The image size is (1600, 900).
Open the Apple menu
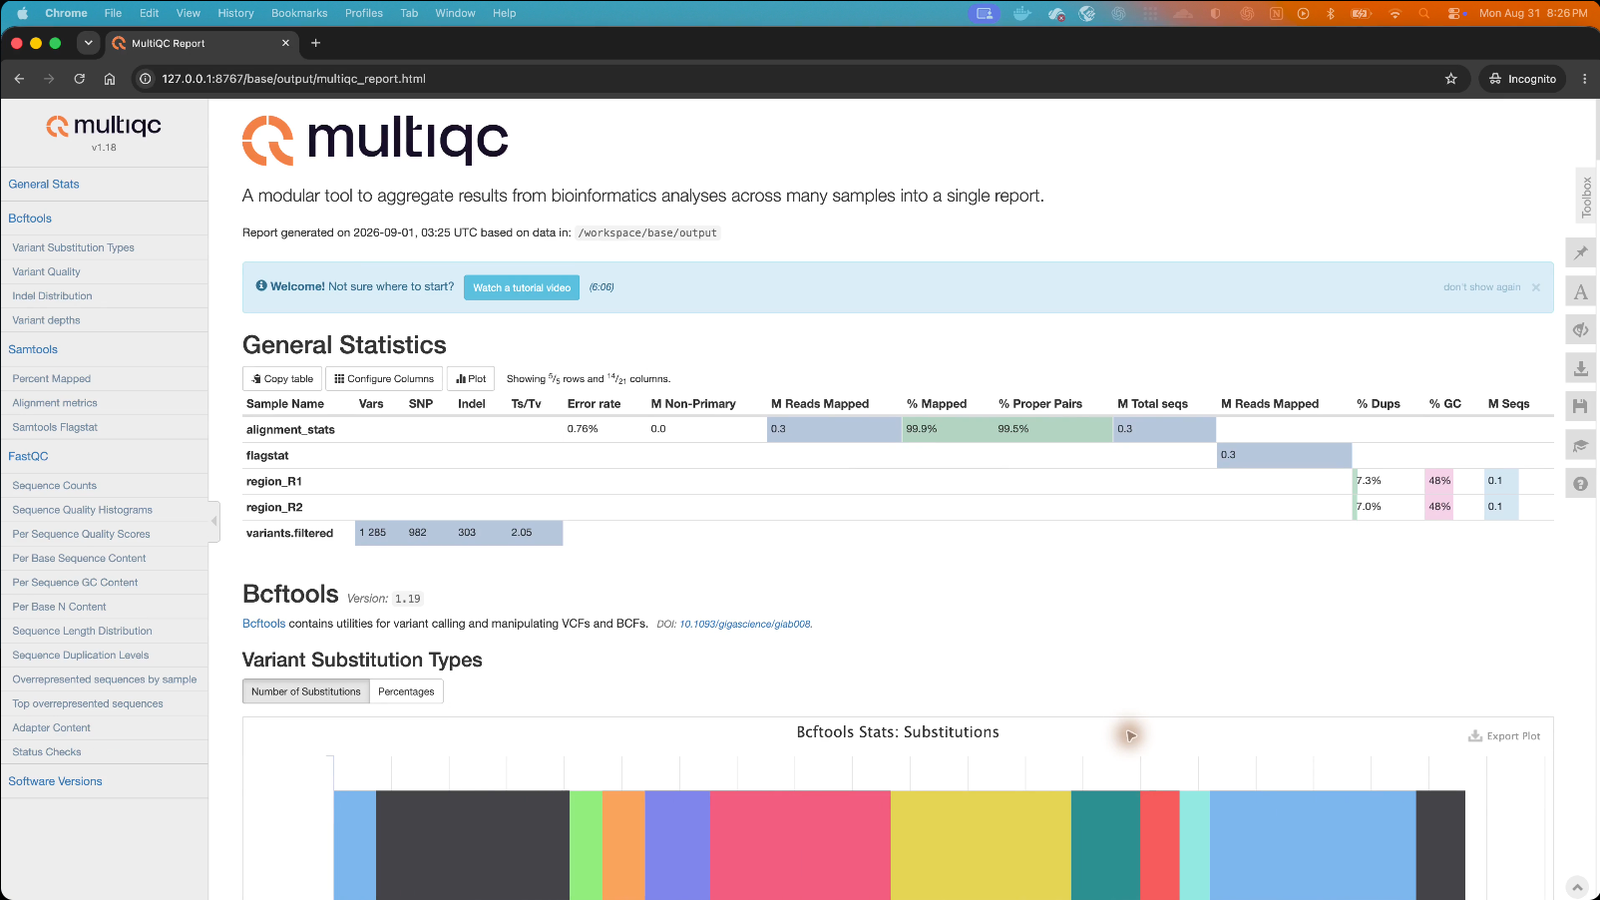click(23, 13)
